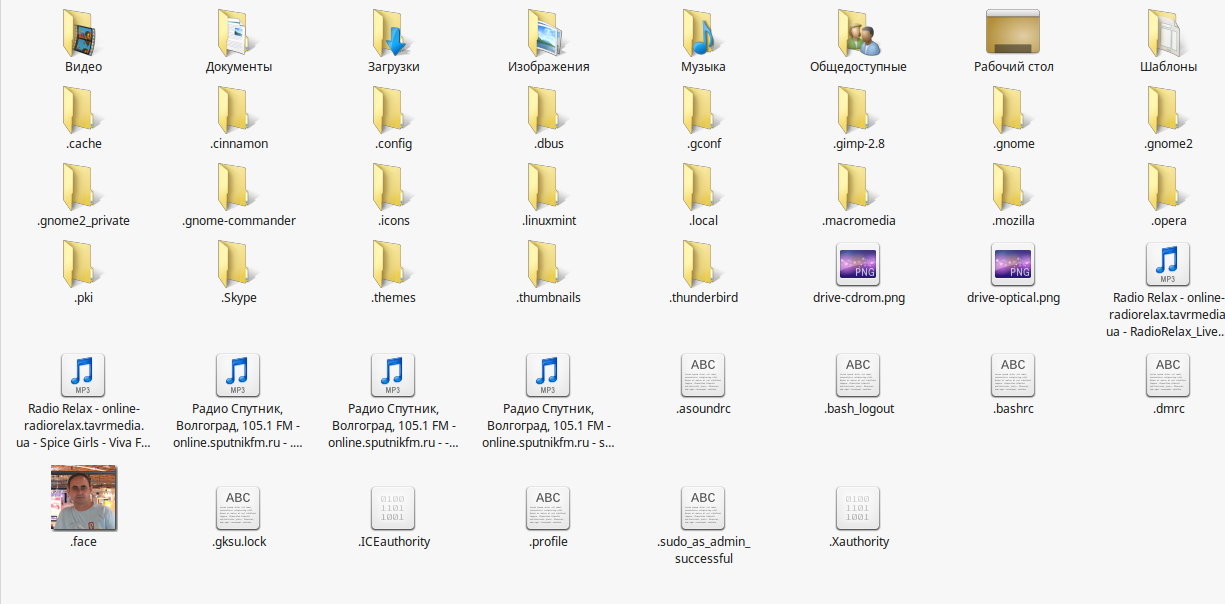This screenshot has height=604, width=1225.
Task: Select the Общедоступные public folder
Action: coord(858,33)
